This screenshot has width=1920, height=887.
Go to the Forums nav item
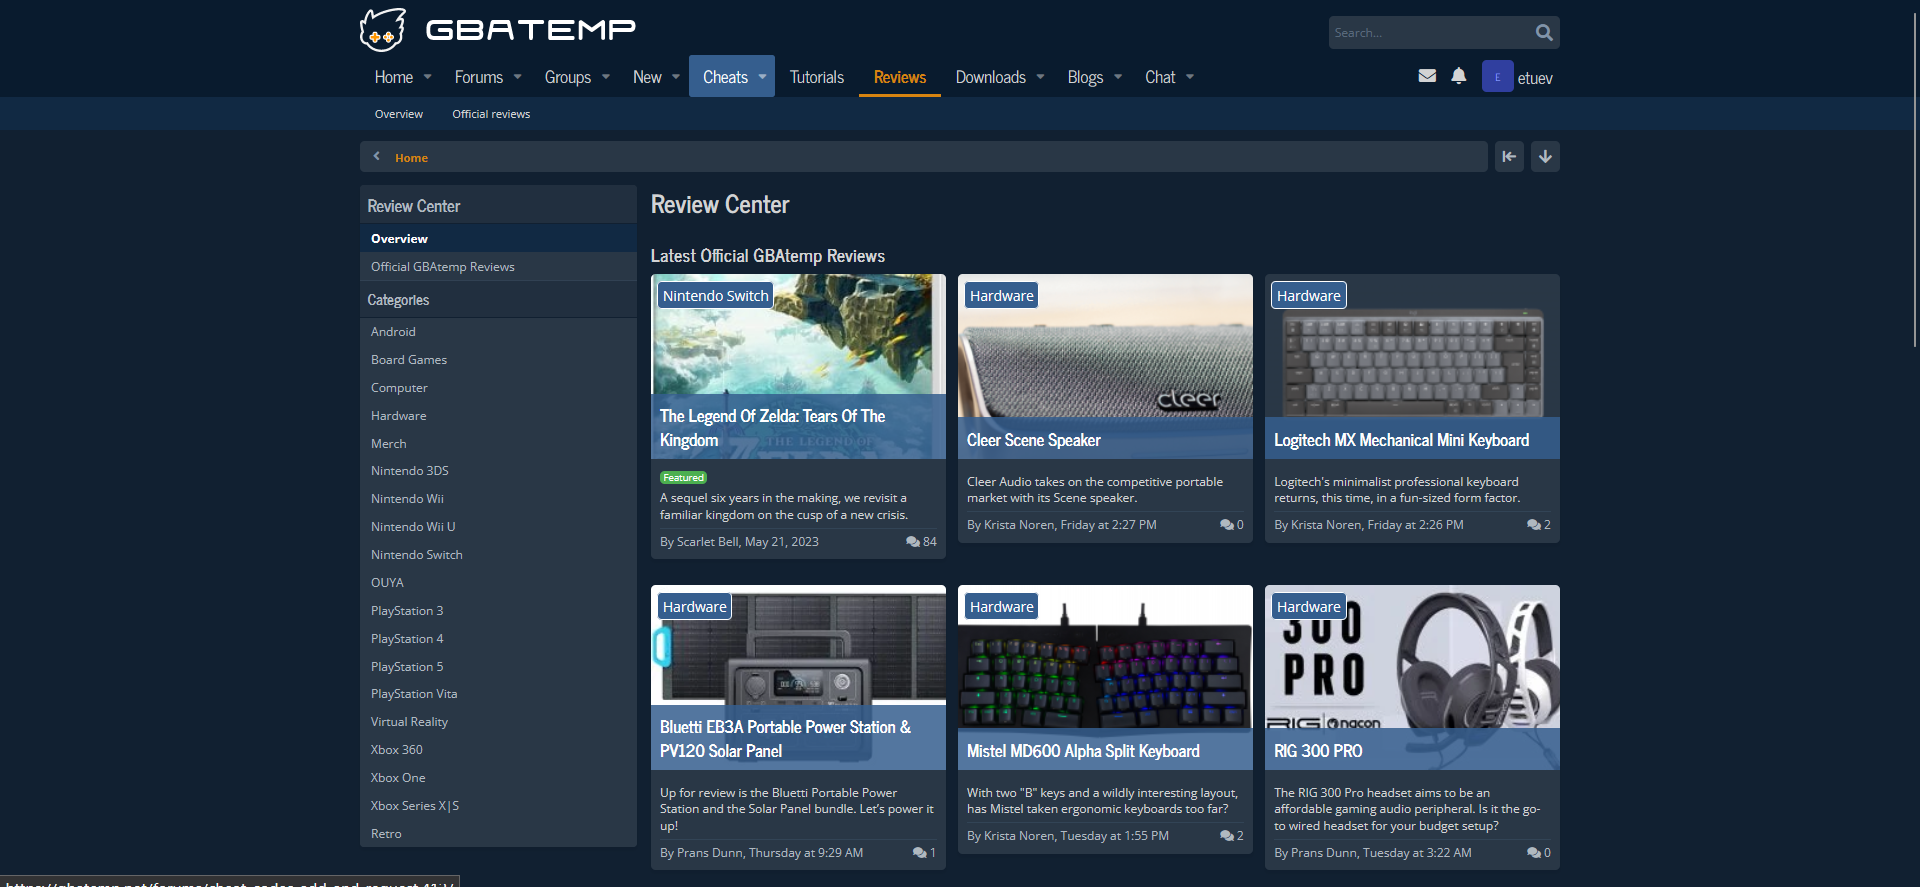(479, 77)
